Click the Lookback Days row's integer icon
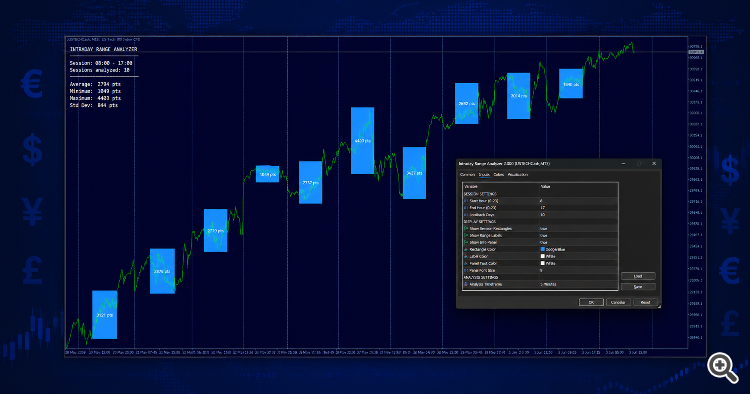Screen dimensions: 750x394 point(466,215)
